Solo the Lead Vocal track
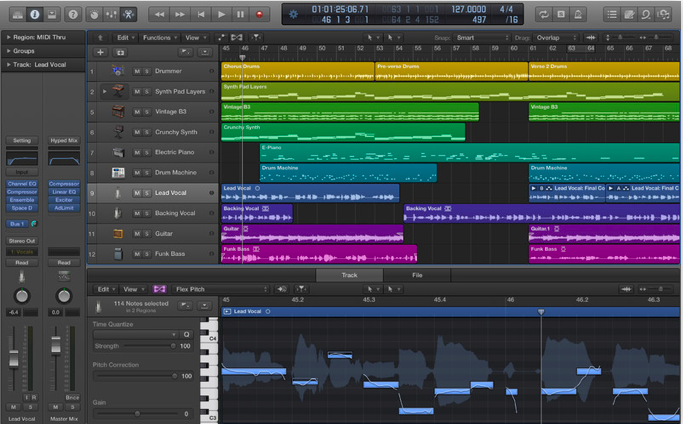Image resolution: width=683 pixels, height=424 pixels. (147, 193)
